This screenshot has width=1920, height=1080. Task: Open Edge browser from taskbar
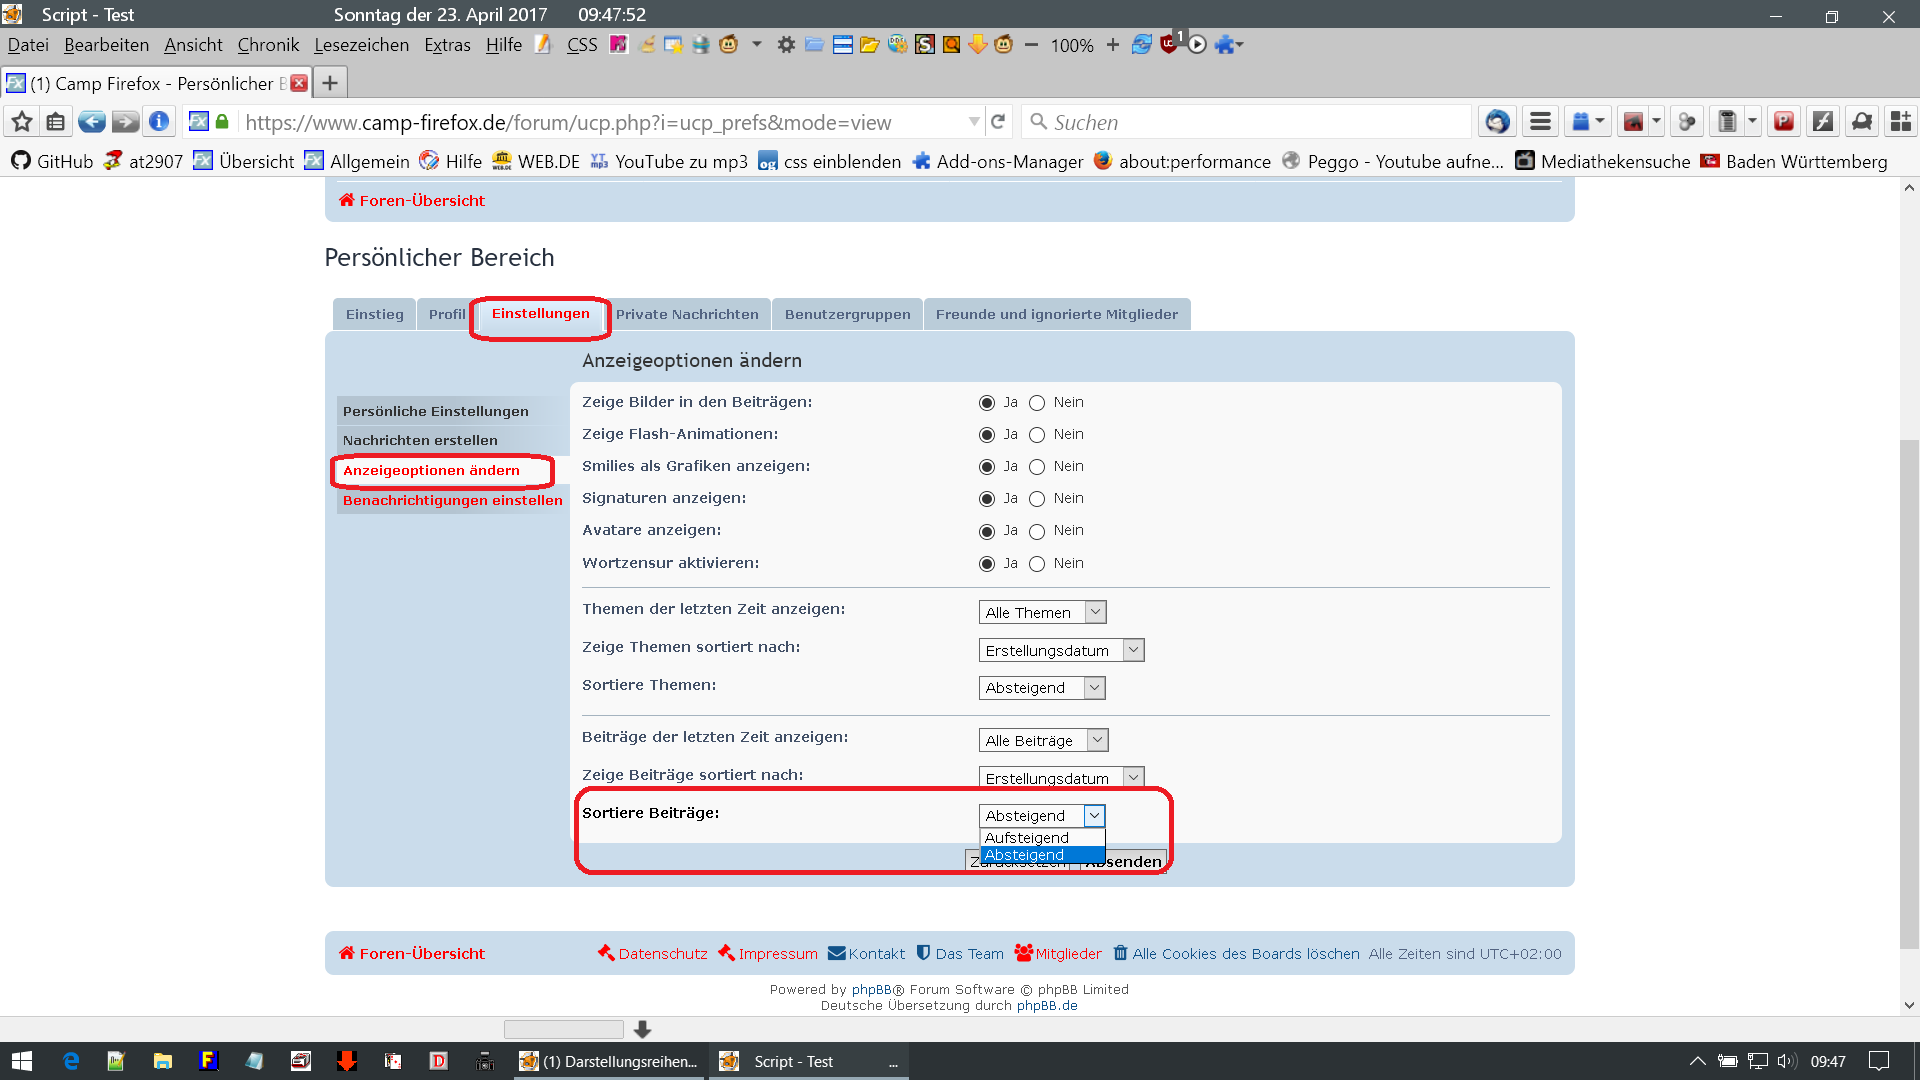(70, 1061)
